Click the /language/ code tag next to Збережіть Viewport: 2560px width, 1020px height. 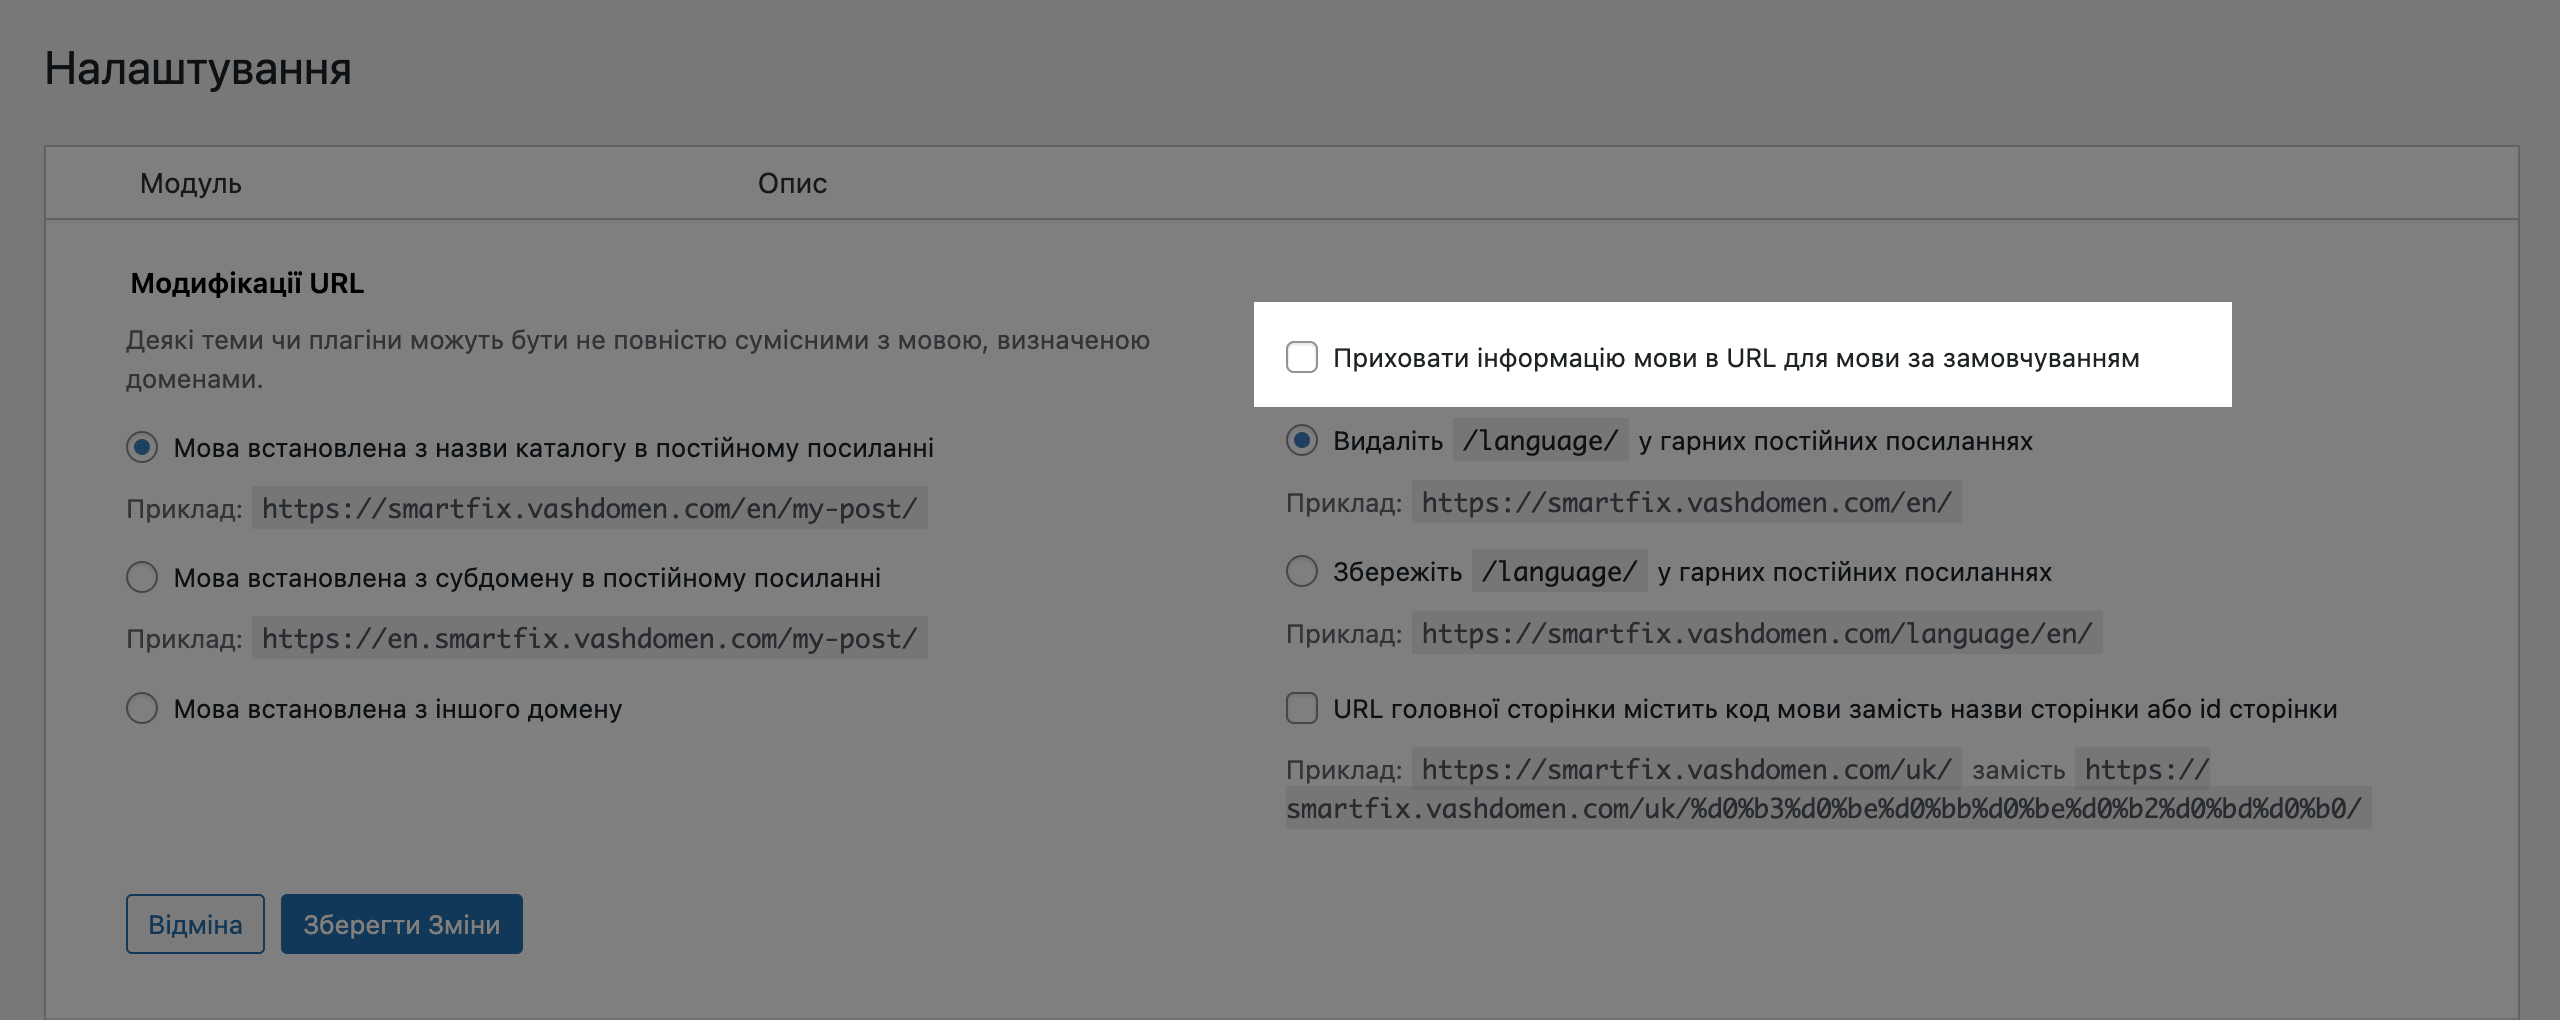[x=1559, y=571]
